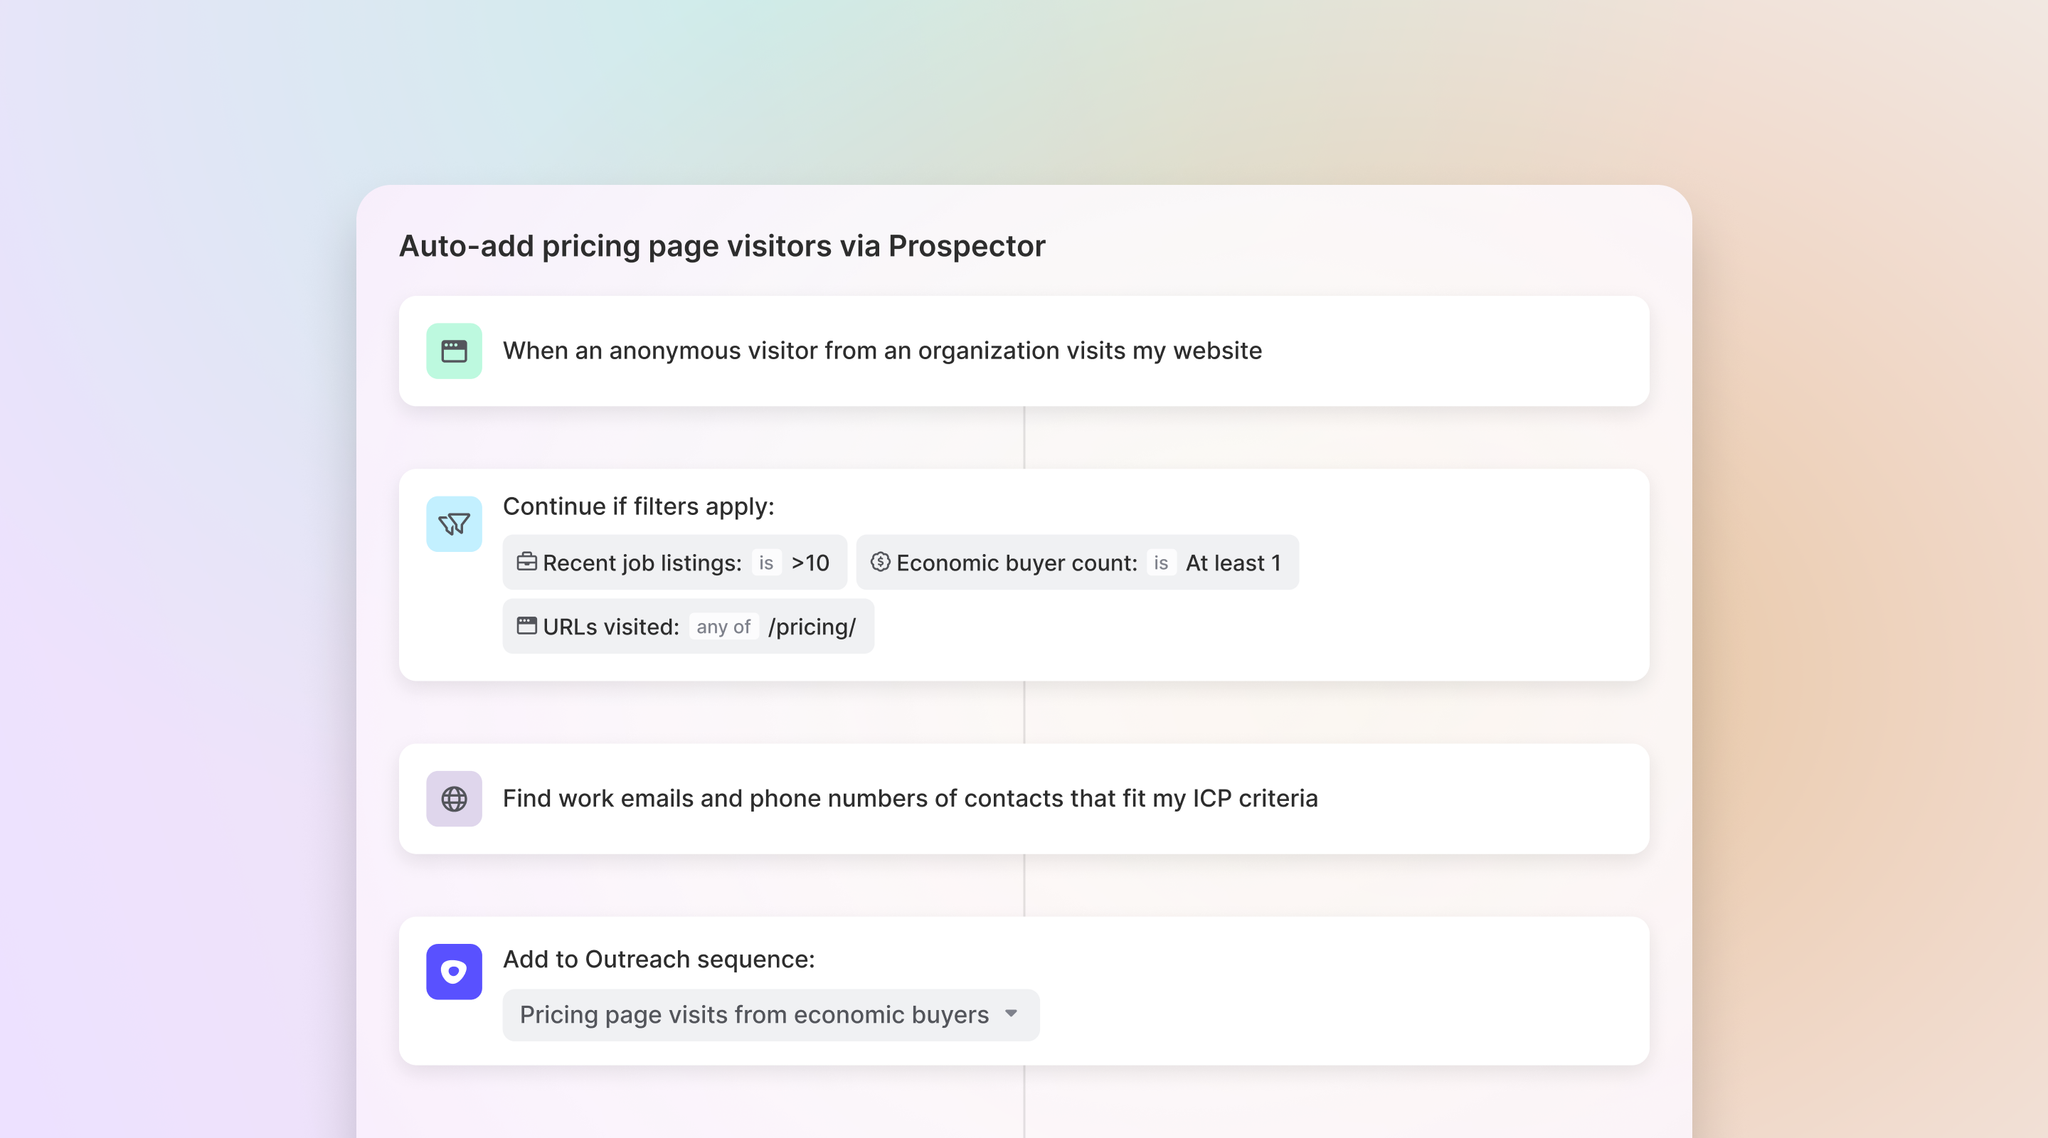The height and width of the screenshot is (1138, 2048).
Task: Open the Outreach sequence dropdown arrow
Action: pyautogui.click(x=1011, y=1014)
